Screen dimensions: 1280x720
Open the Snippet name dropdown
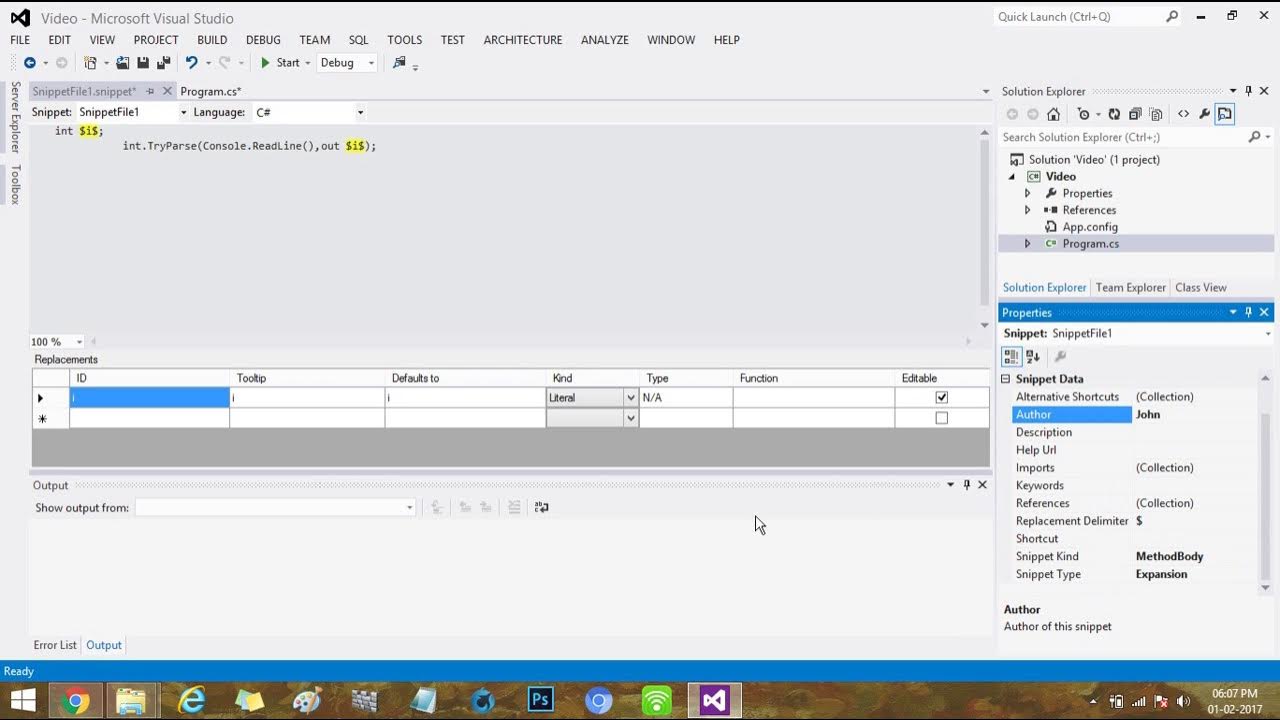point(183,113)
